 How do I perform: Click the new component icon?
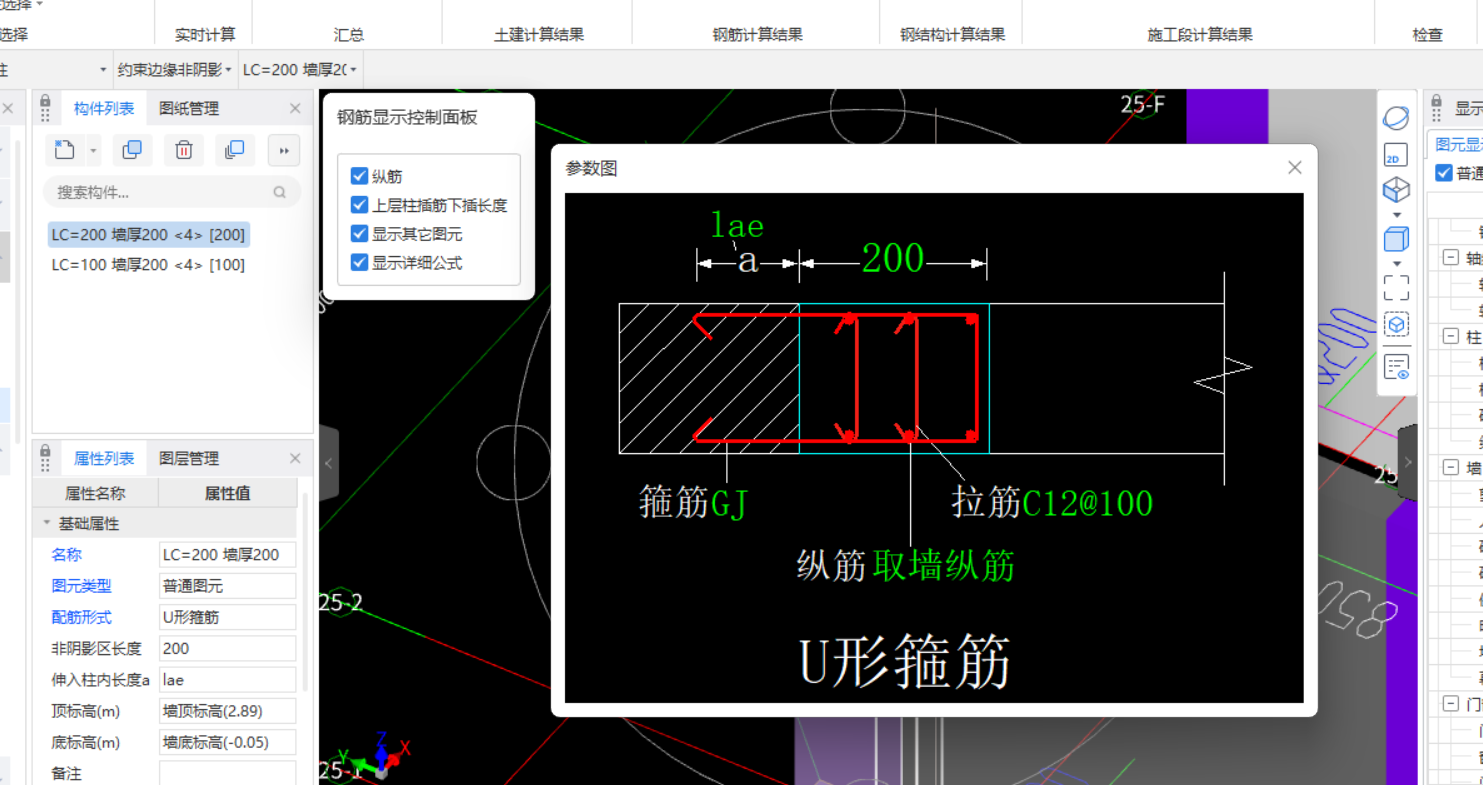64,150
